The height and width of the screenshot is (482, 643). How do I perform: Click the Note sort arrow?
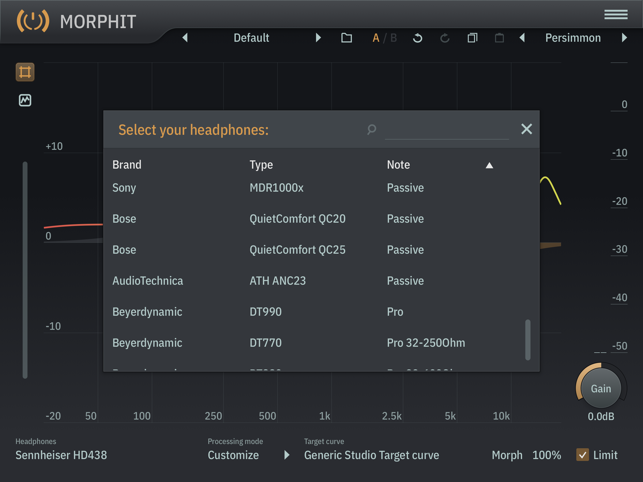489,165
